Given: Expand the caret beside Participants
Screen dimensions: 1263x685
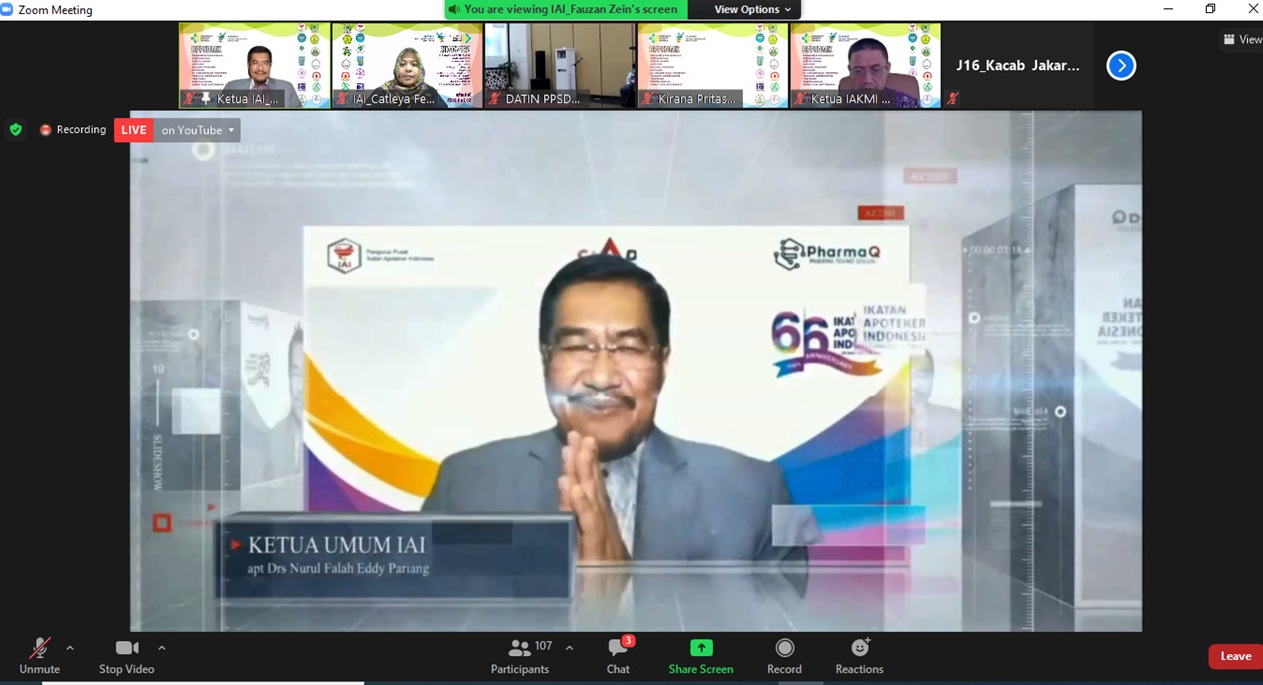Looking at the screenshot, I should pyautogui.click(x=569, y=648).
